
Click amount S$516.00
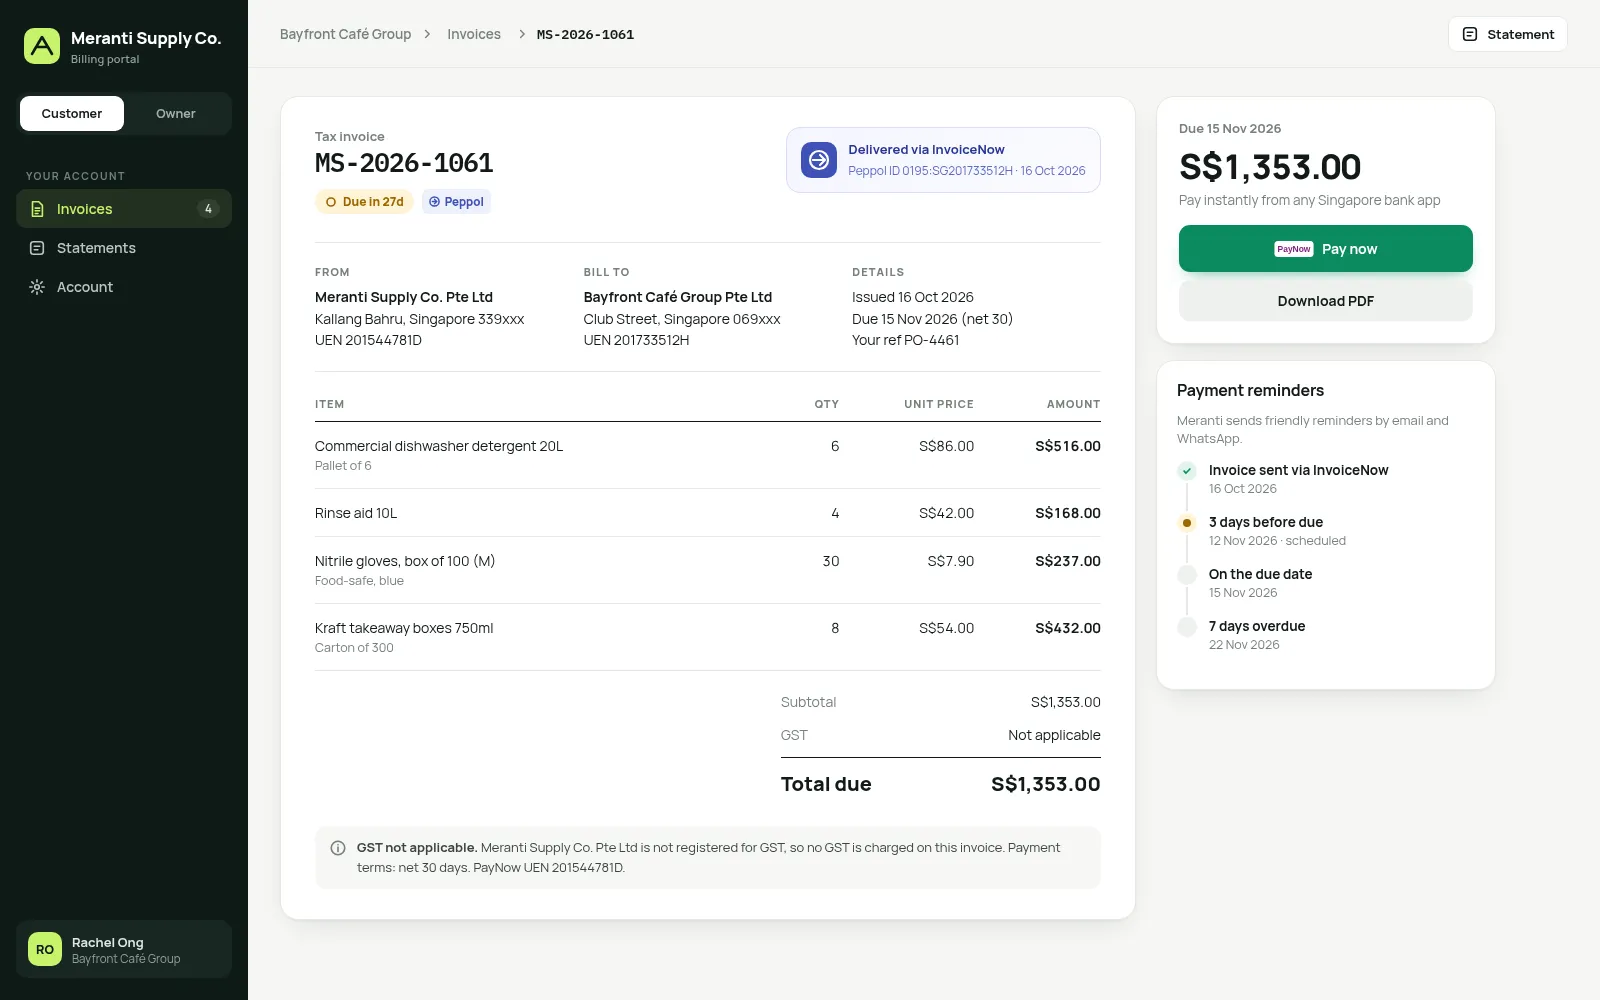1067,446
